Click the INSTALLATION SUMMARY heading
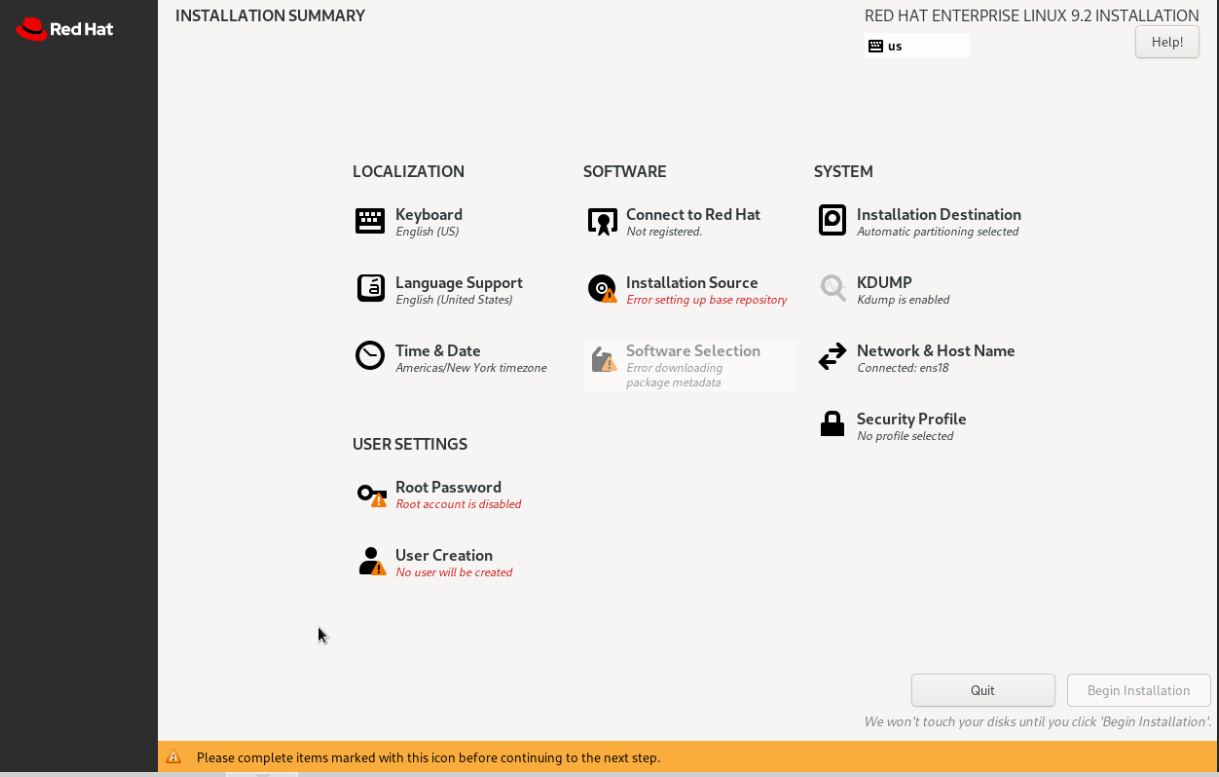The image size is (1219, 777). coord(270,16)
